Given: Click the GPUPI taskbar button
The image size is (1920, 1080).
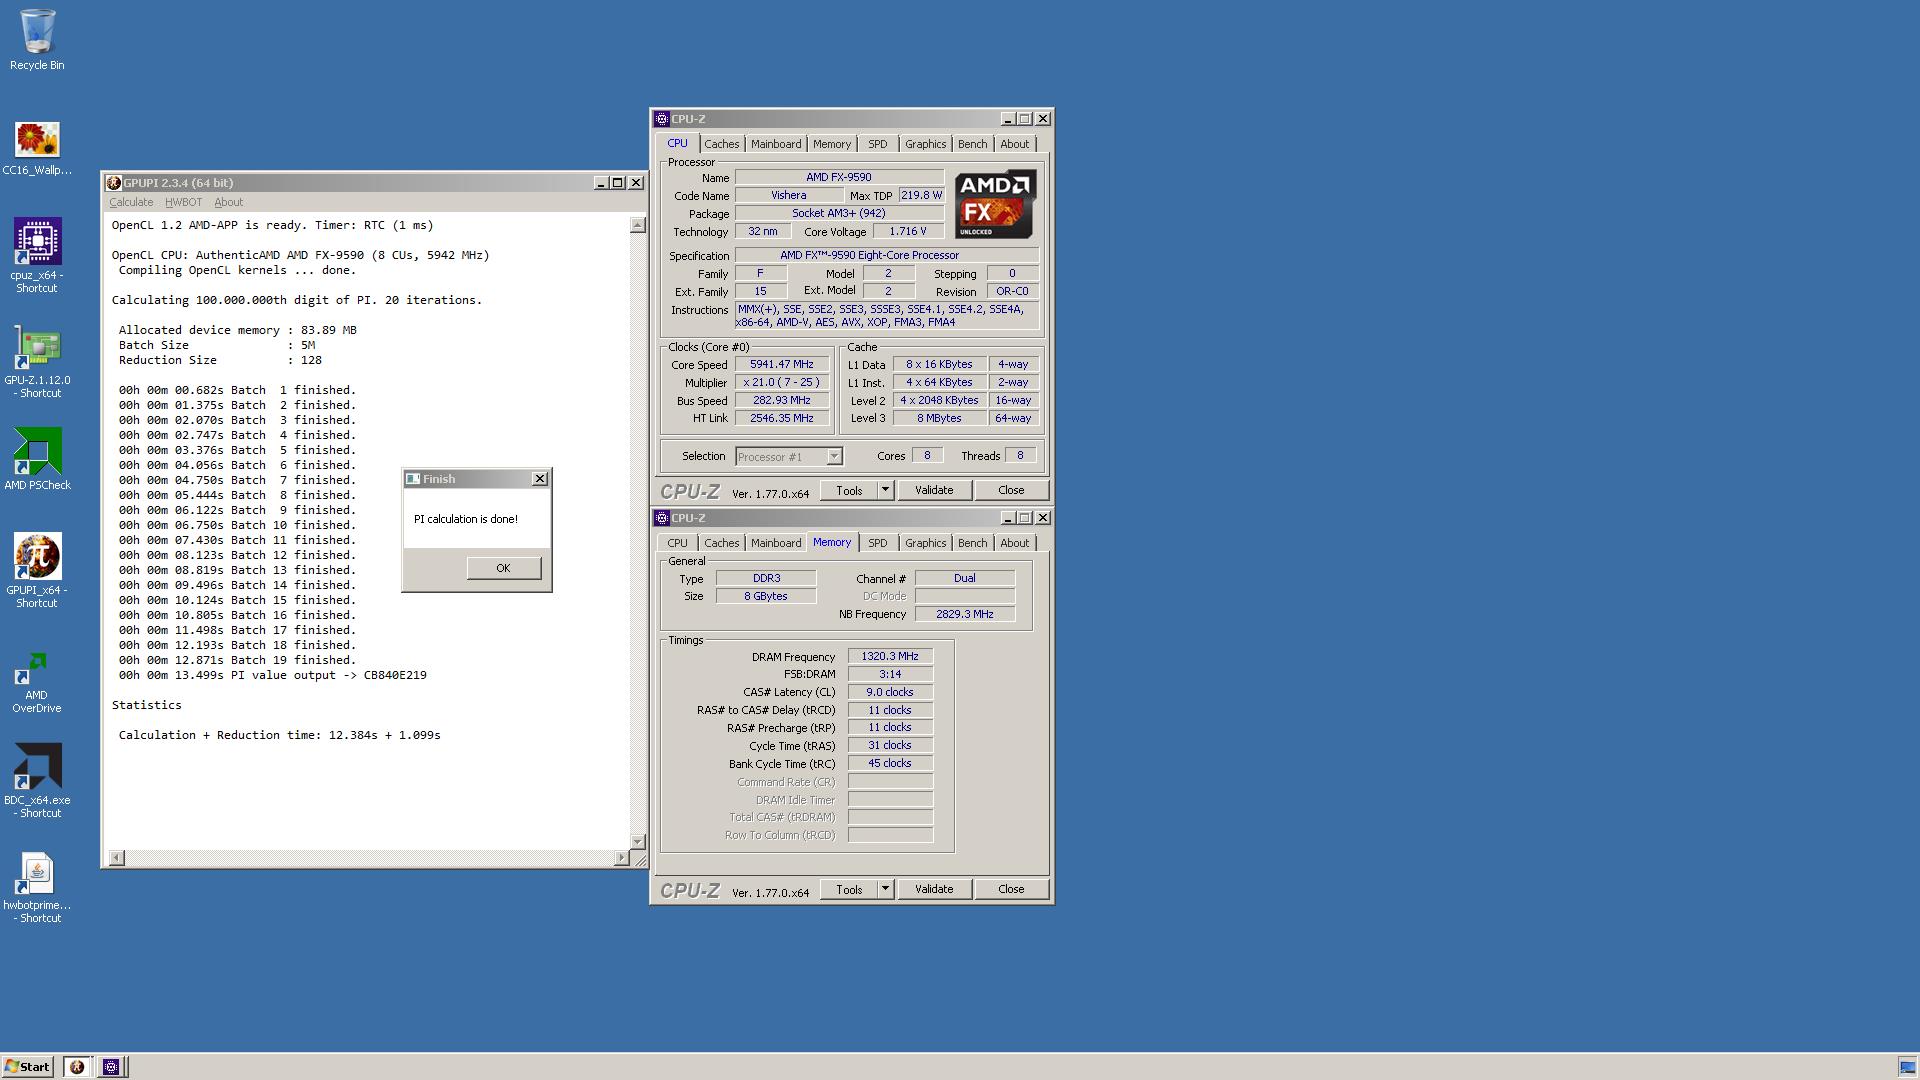Looking at the screenshot, I should [x=77, y=1067].
